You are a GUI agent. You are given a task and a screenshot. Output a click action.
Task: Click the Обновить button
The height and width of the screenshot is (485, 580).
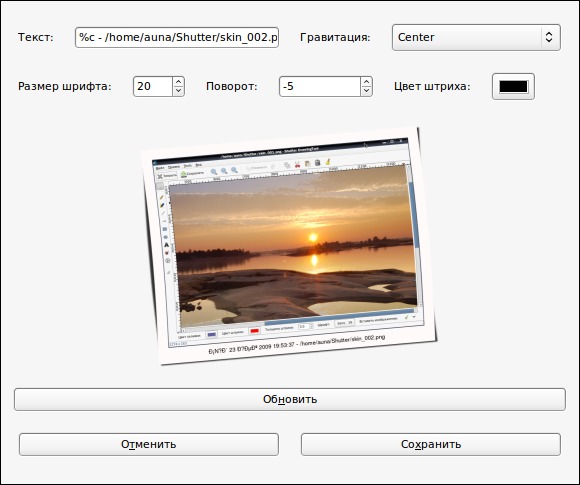pyautogui.click(x=290, y=400)
